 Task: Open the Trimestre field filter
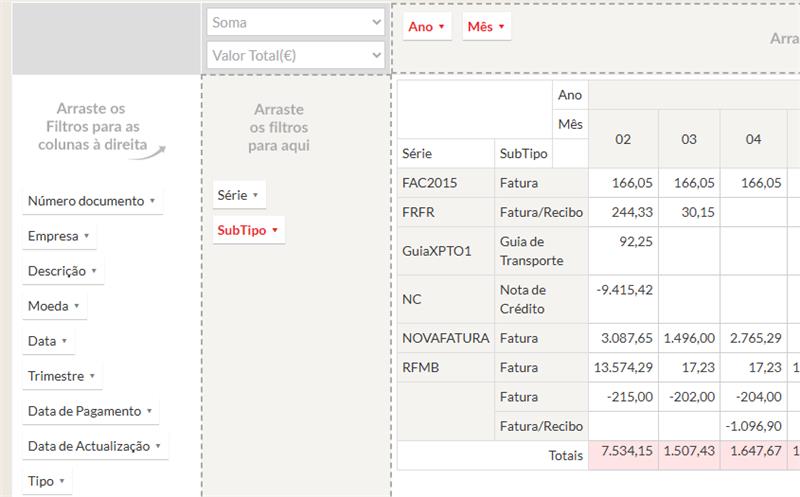[x=62, y=376]
